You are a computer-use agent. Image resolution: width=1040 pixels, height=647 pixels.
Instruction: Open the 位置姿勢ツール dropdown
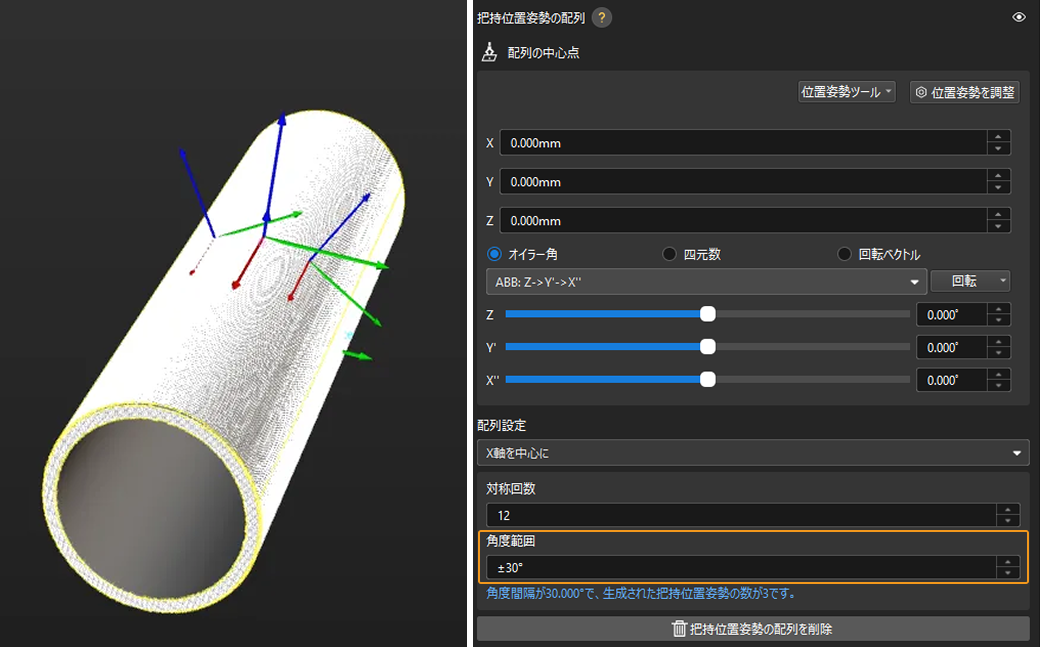(846, 92)
